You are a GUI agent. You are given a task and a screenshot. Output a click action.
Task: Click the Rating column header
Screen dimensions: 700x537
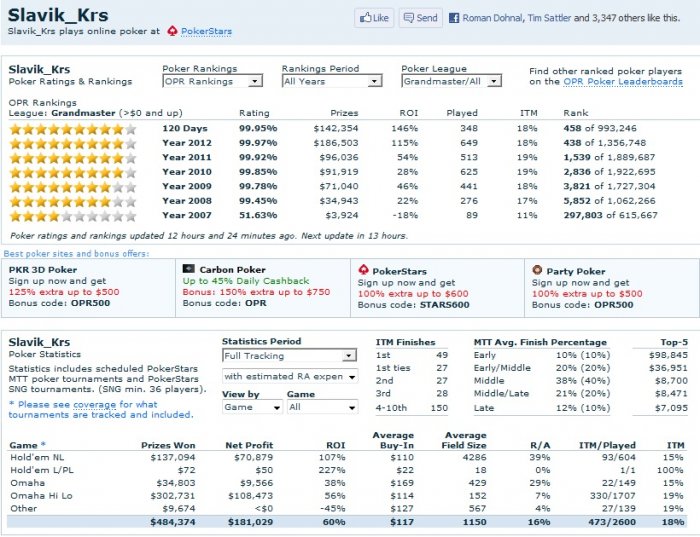pyautogui.click(x=254, y=113)
